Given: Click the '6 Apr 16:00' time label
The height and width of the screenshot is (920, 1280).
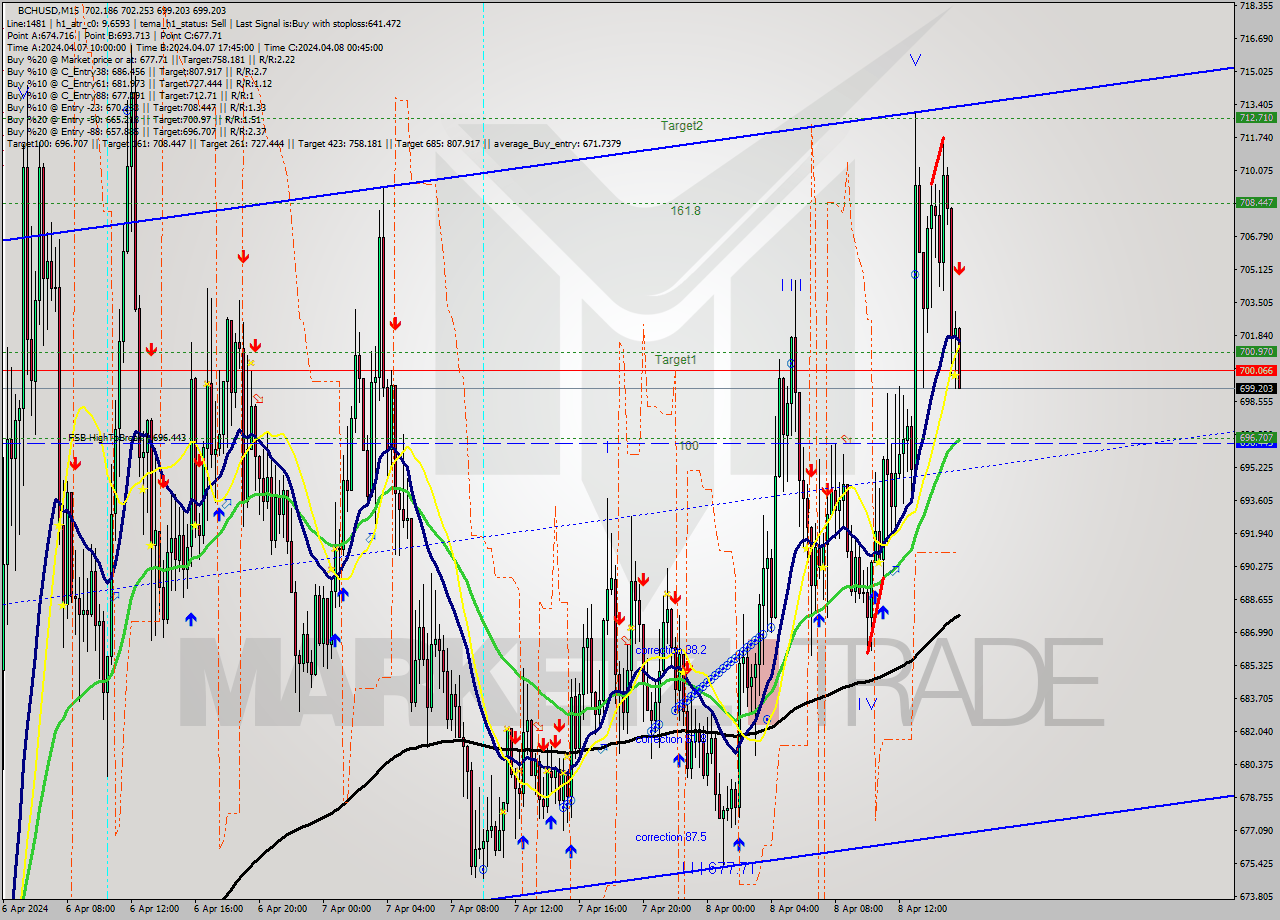Looking at the screenshot, I should point(219,910).
